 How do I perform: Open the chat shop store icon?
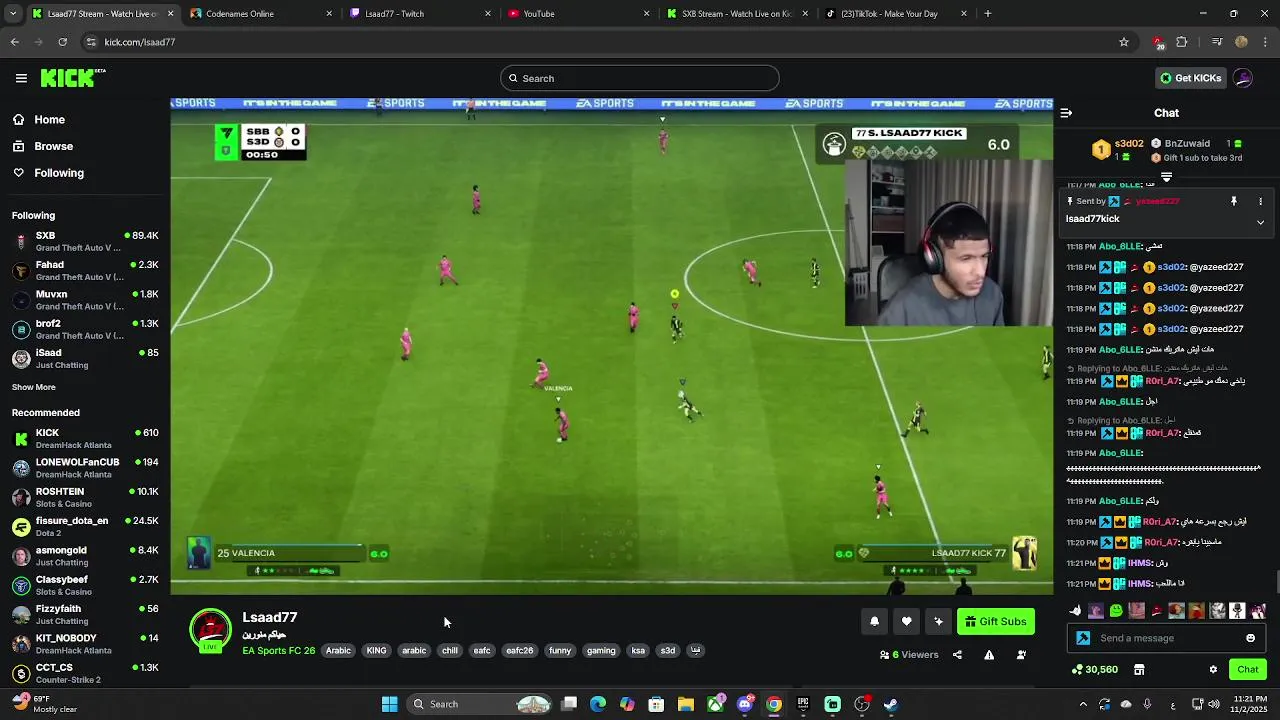point(1139,669)
